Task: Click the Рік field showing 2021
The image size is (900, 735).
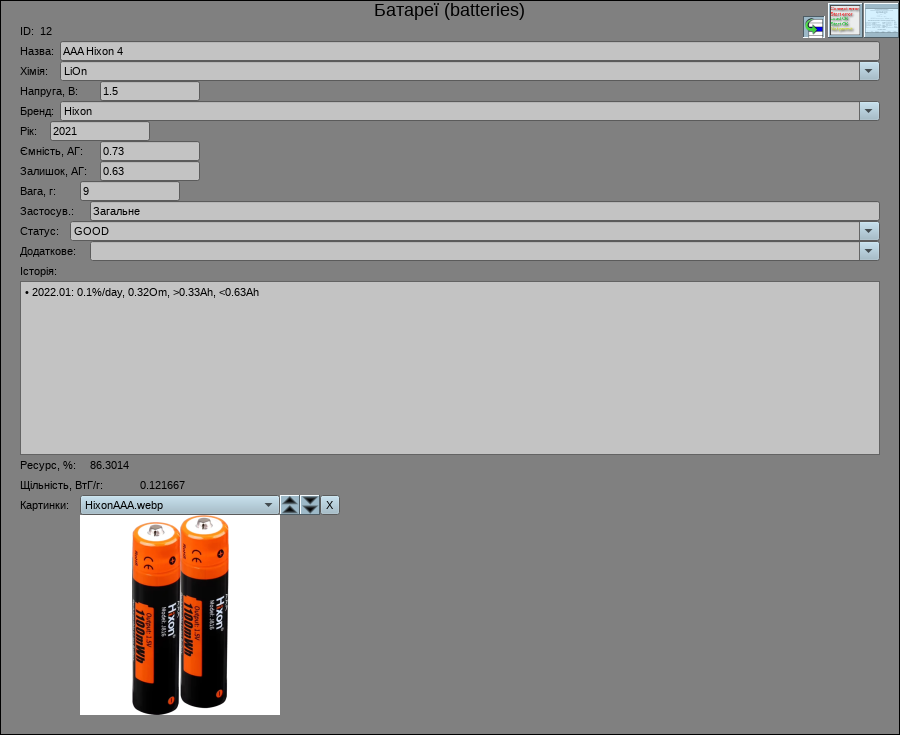Action: [99, 131]
